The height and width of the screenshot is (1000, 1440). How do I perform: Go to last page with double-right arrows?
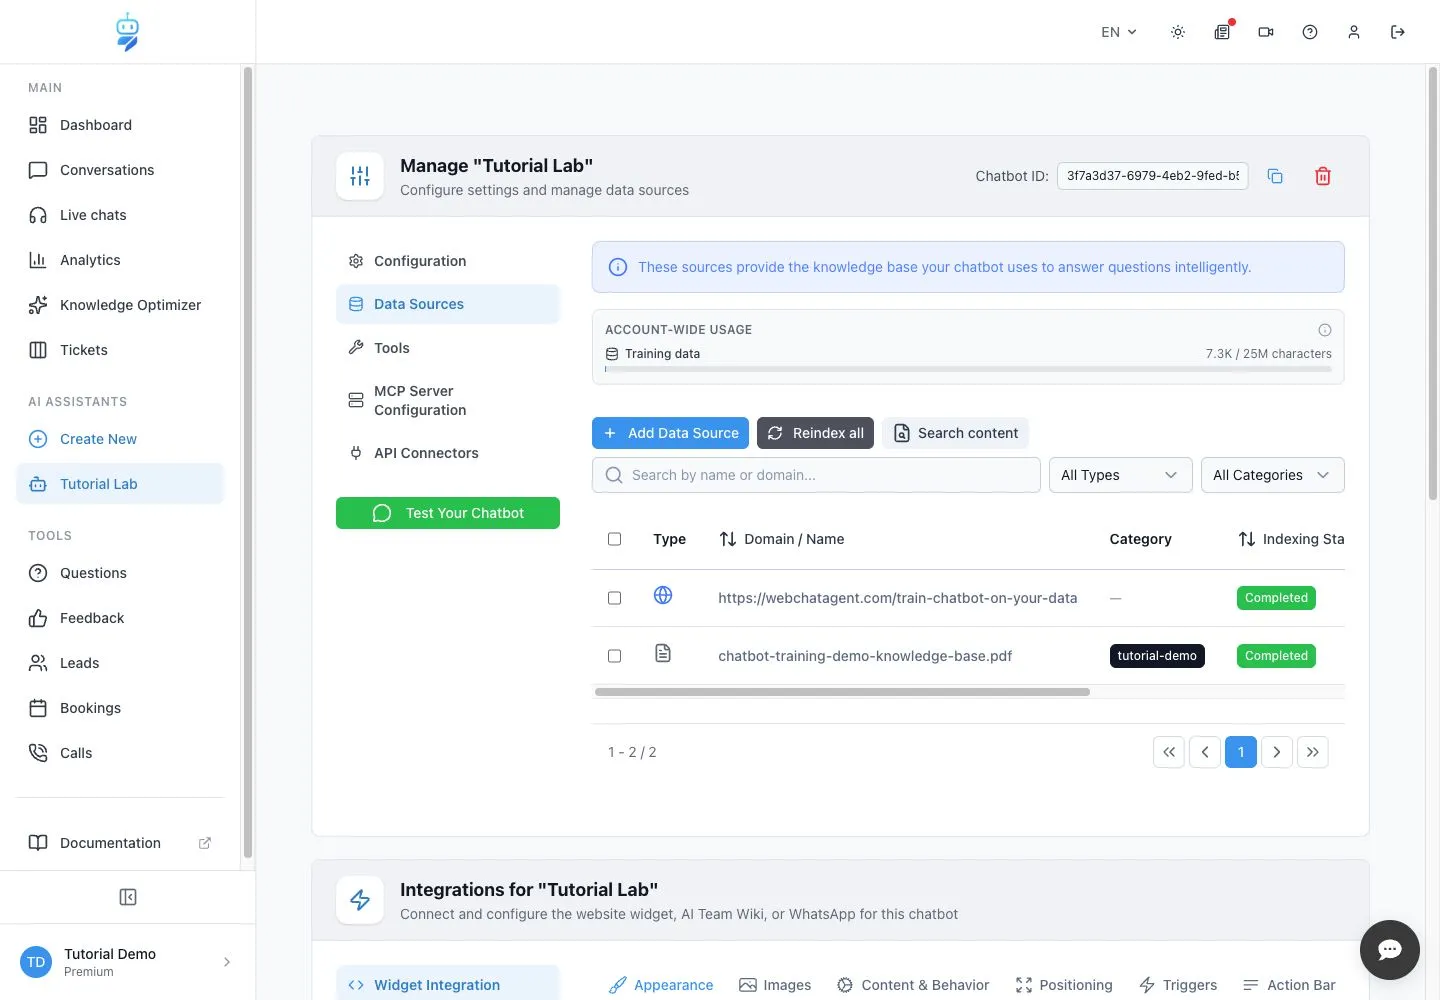(x=1313, y=752)
